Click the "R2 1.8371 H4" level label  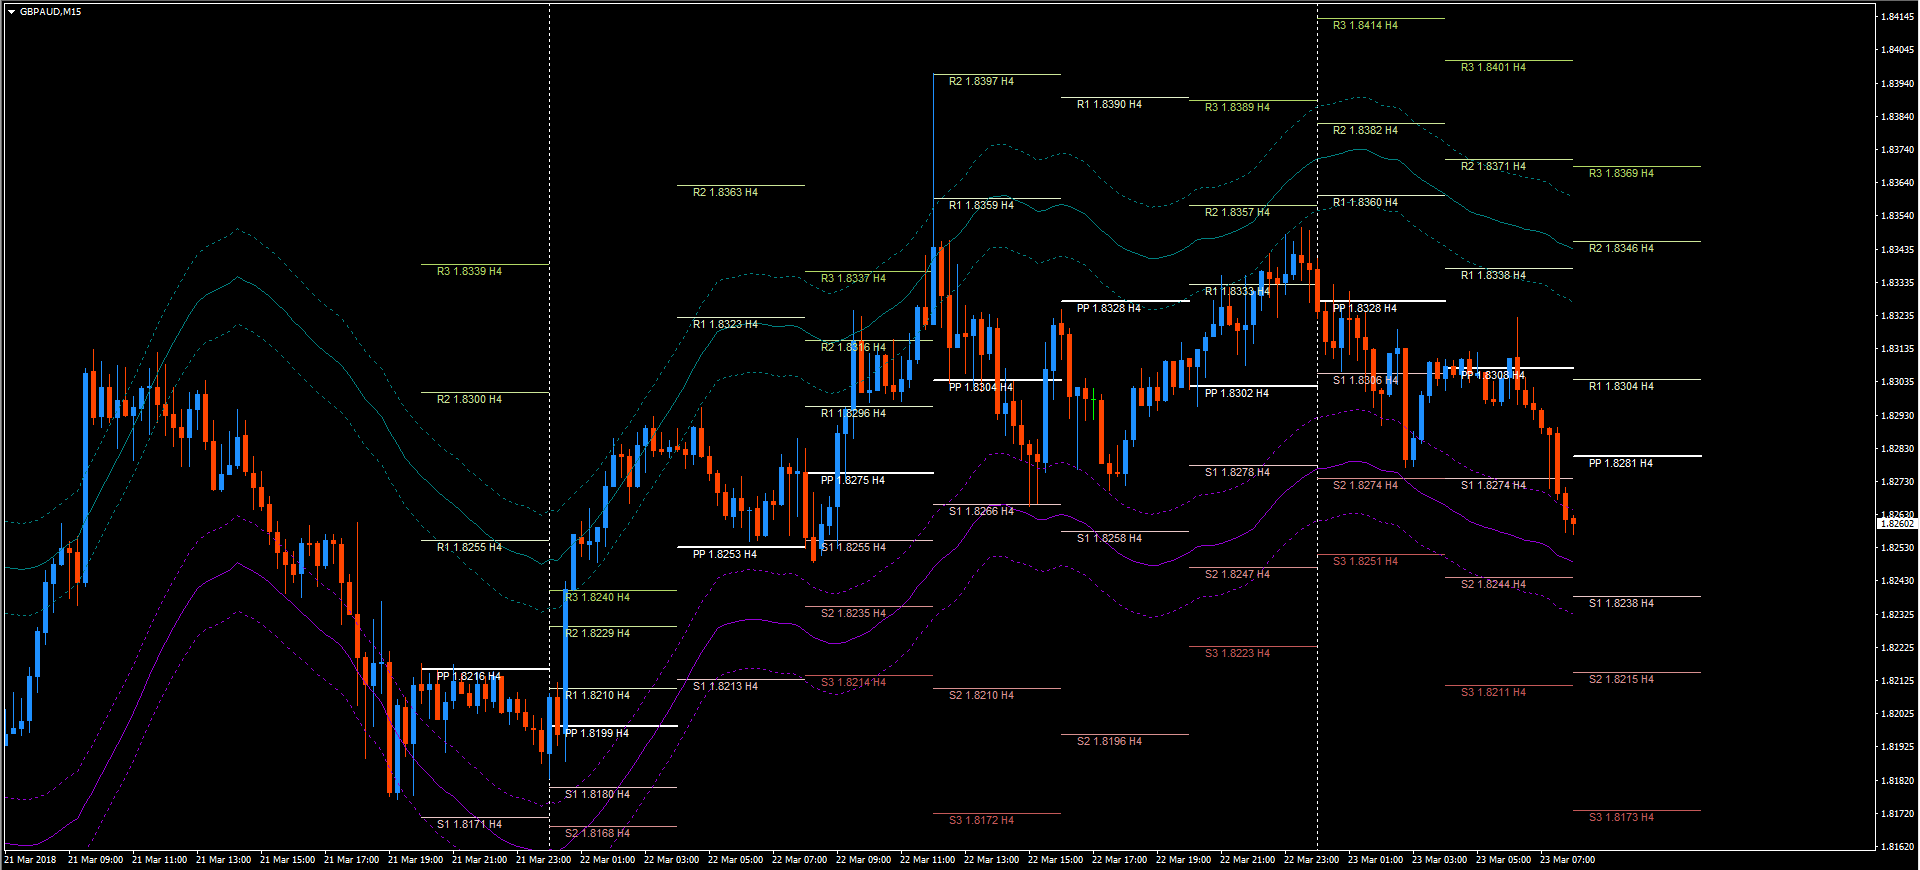[1493, 167]
